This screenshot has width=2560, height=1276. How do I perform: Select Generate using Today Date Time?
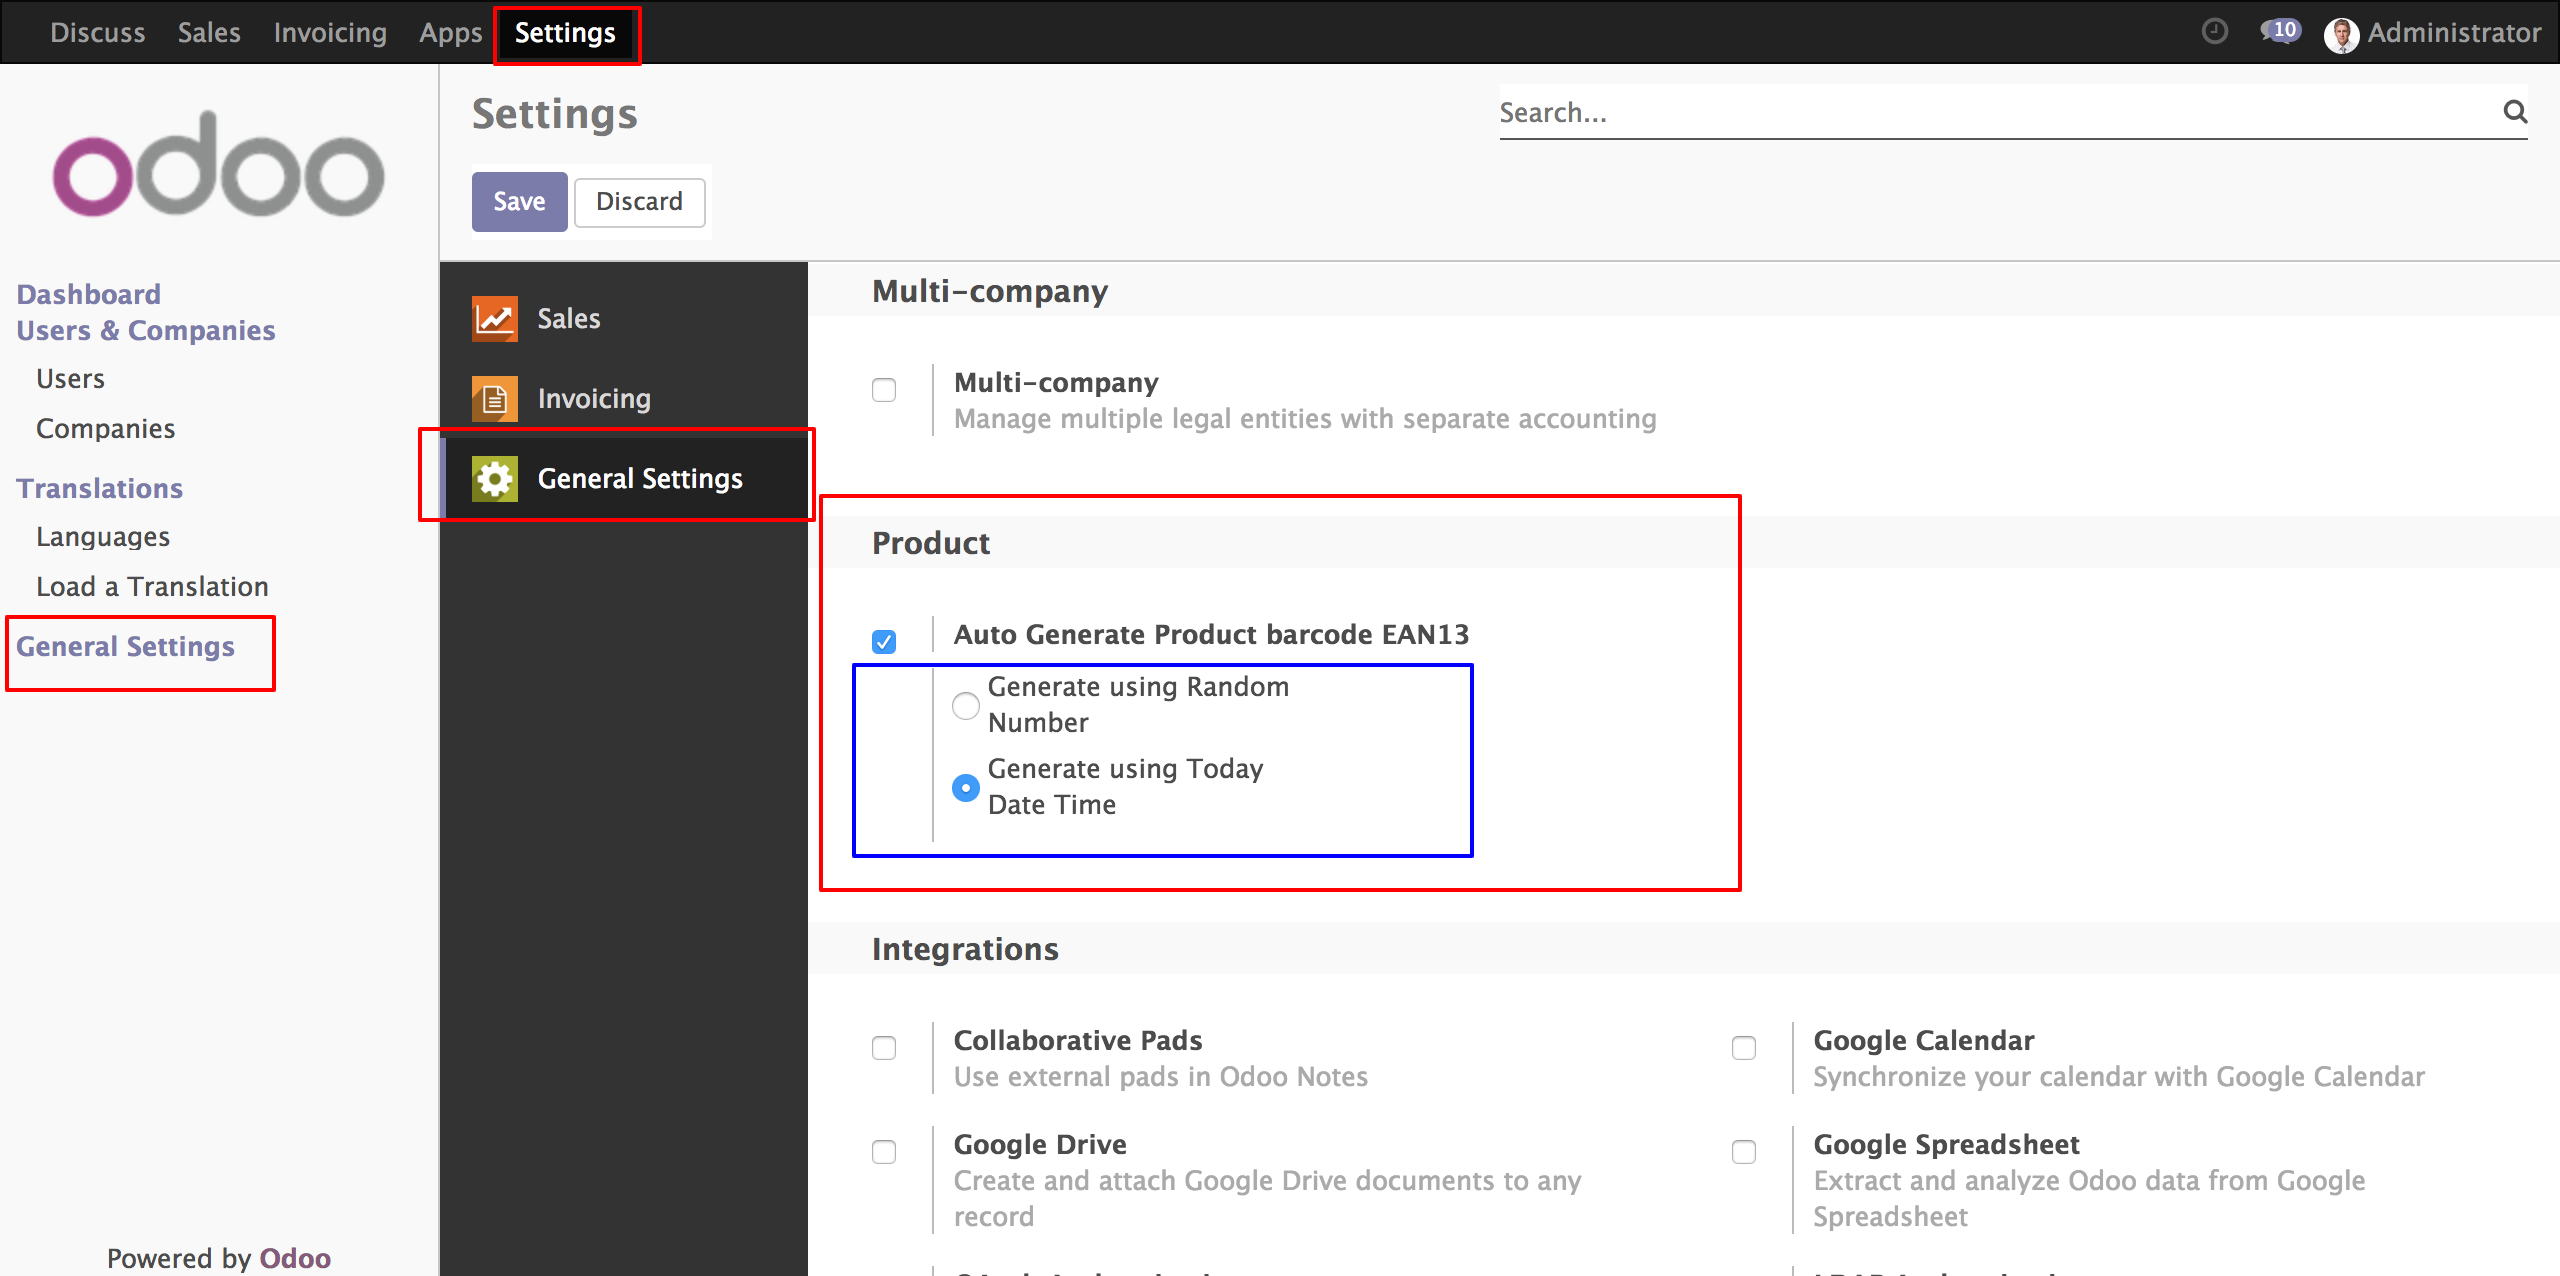(x=966, y=788)
